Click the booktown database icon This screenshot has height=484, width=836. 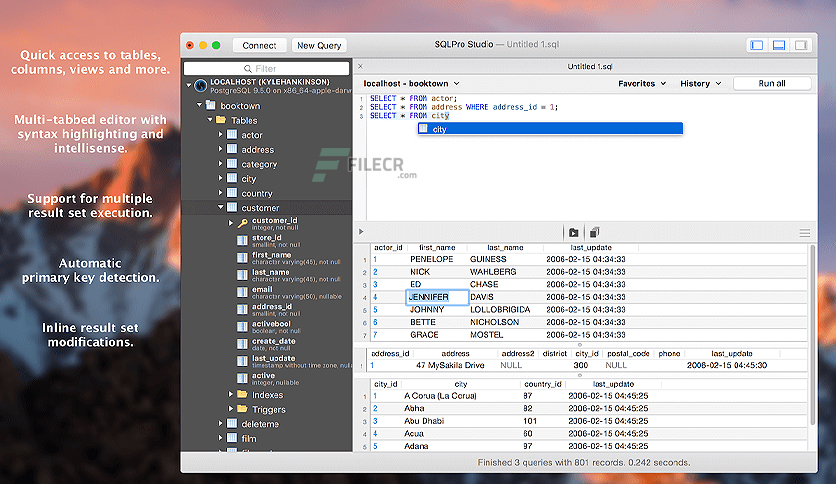click(211, 105)
